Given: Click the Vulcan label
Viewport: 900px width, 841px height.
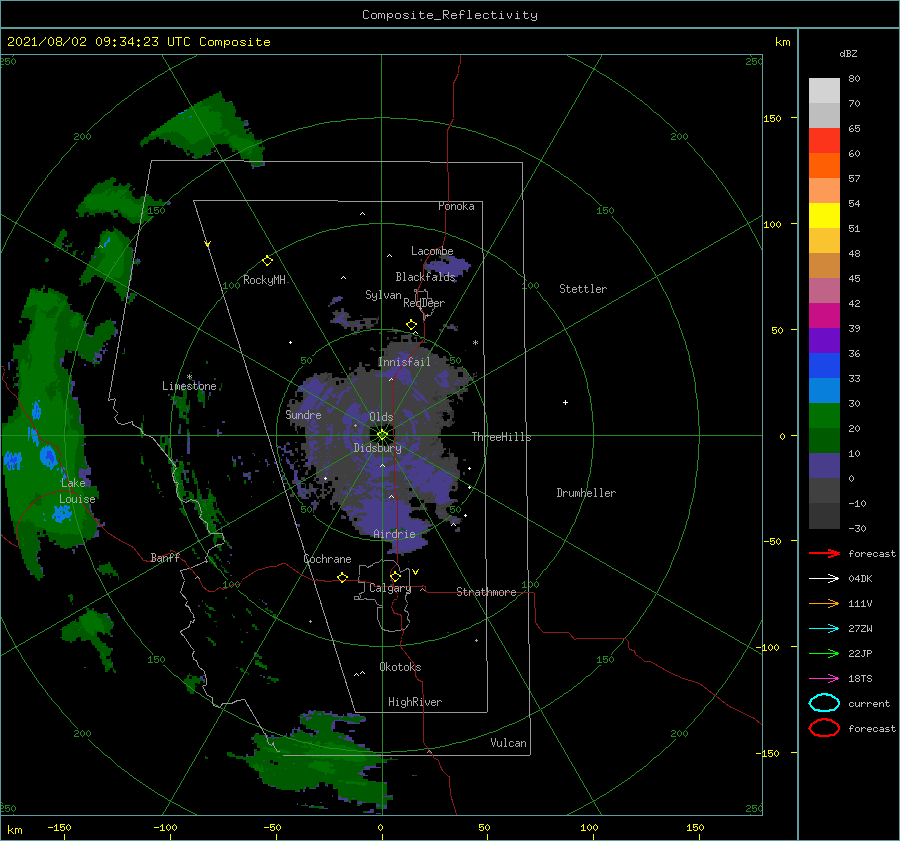Looking at the screenshot, I should point(509,743).
